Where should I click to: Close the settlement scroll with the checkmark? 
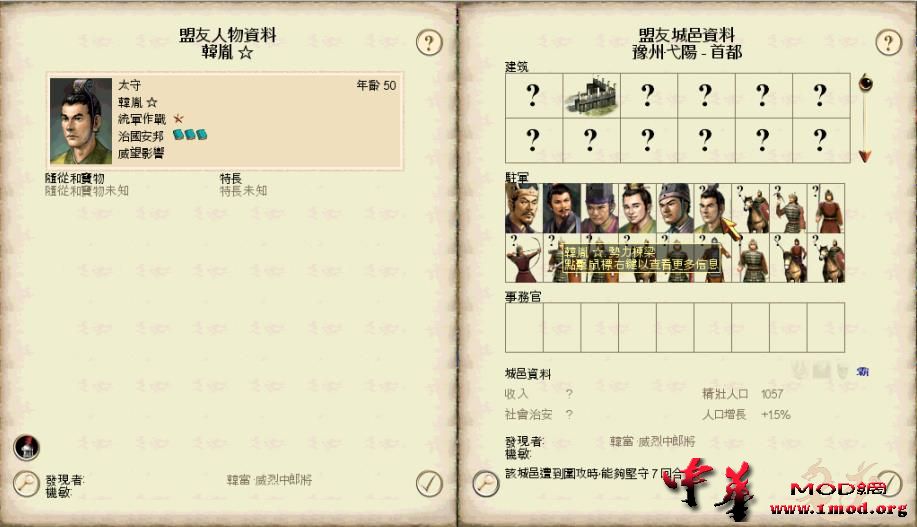pos(888,484)
